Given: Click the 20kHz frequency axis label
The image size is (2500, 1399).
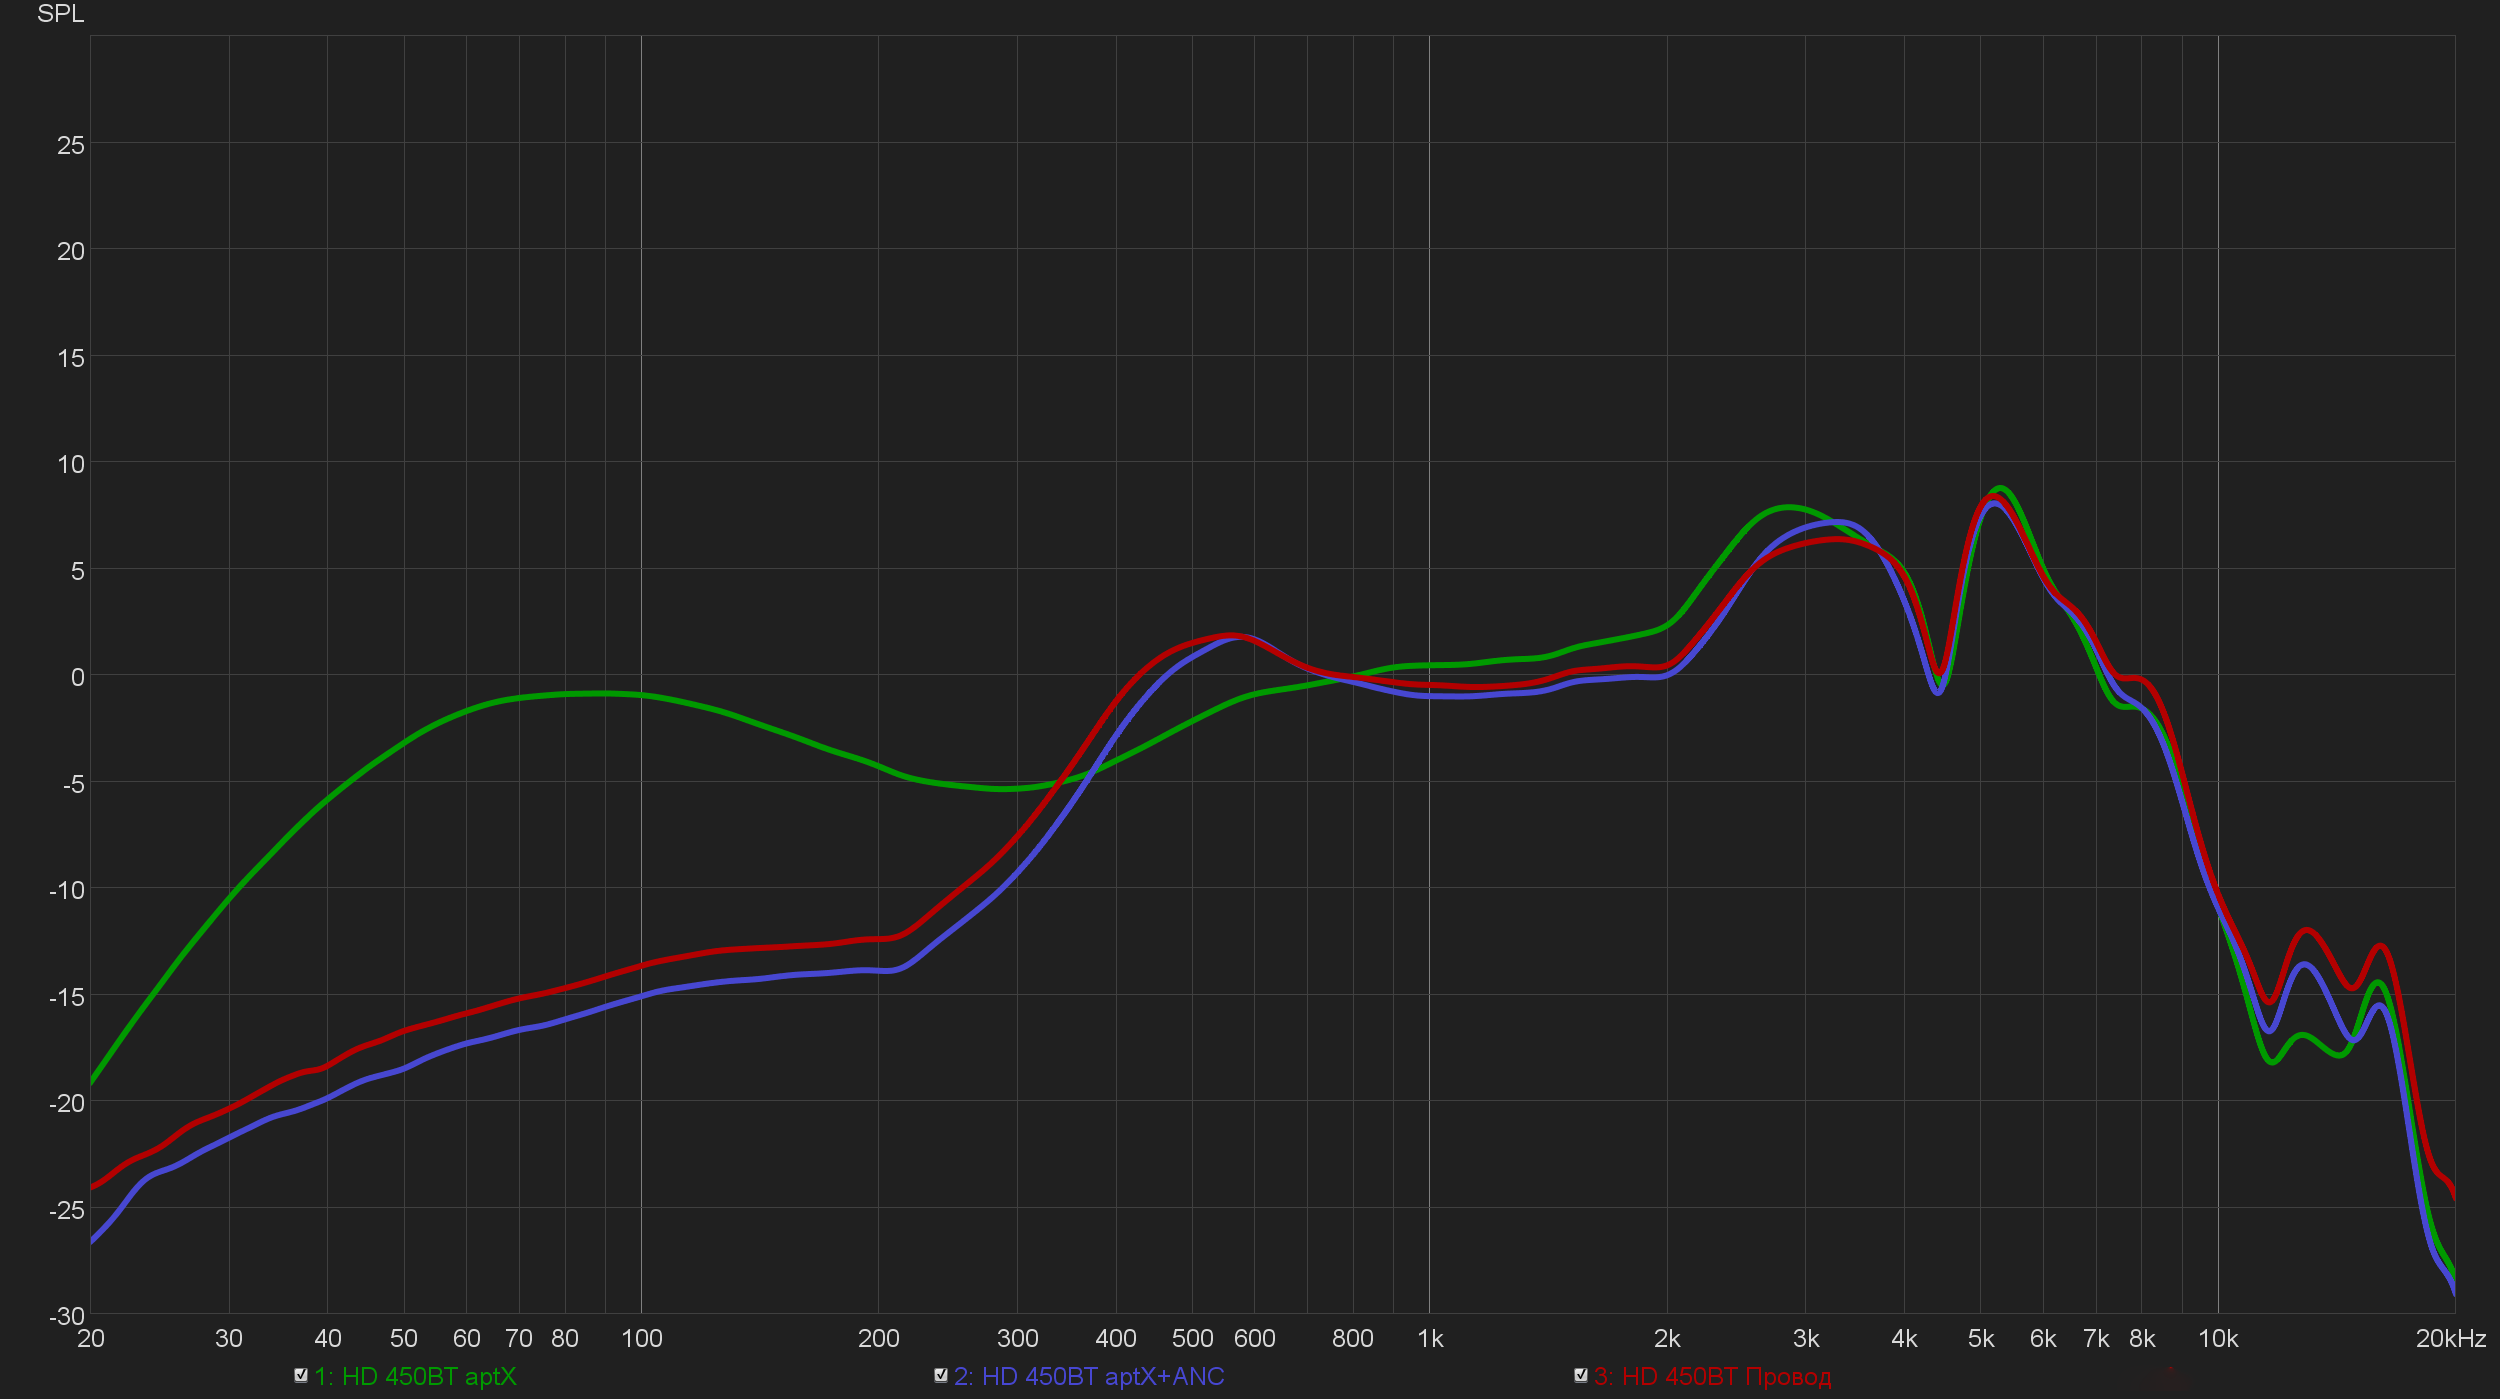Looking at the screenshot, I should pos(2450,1339).
